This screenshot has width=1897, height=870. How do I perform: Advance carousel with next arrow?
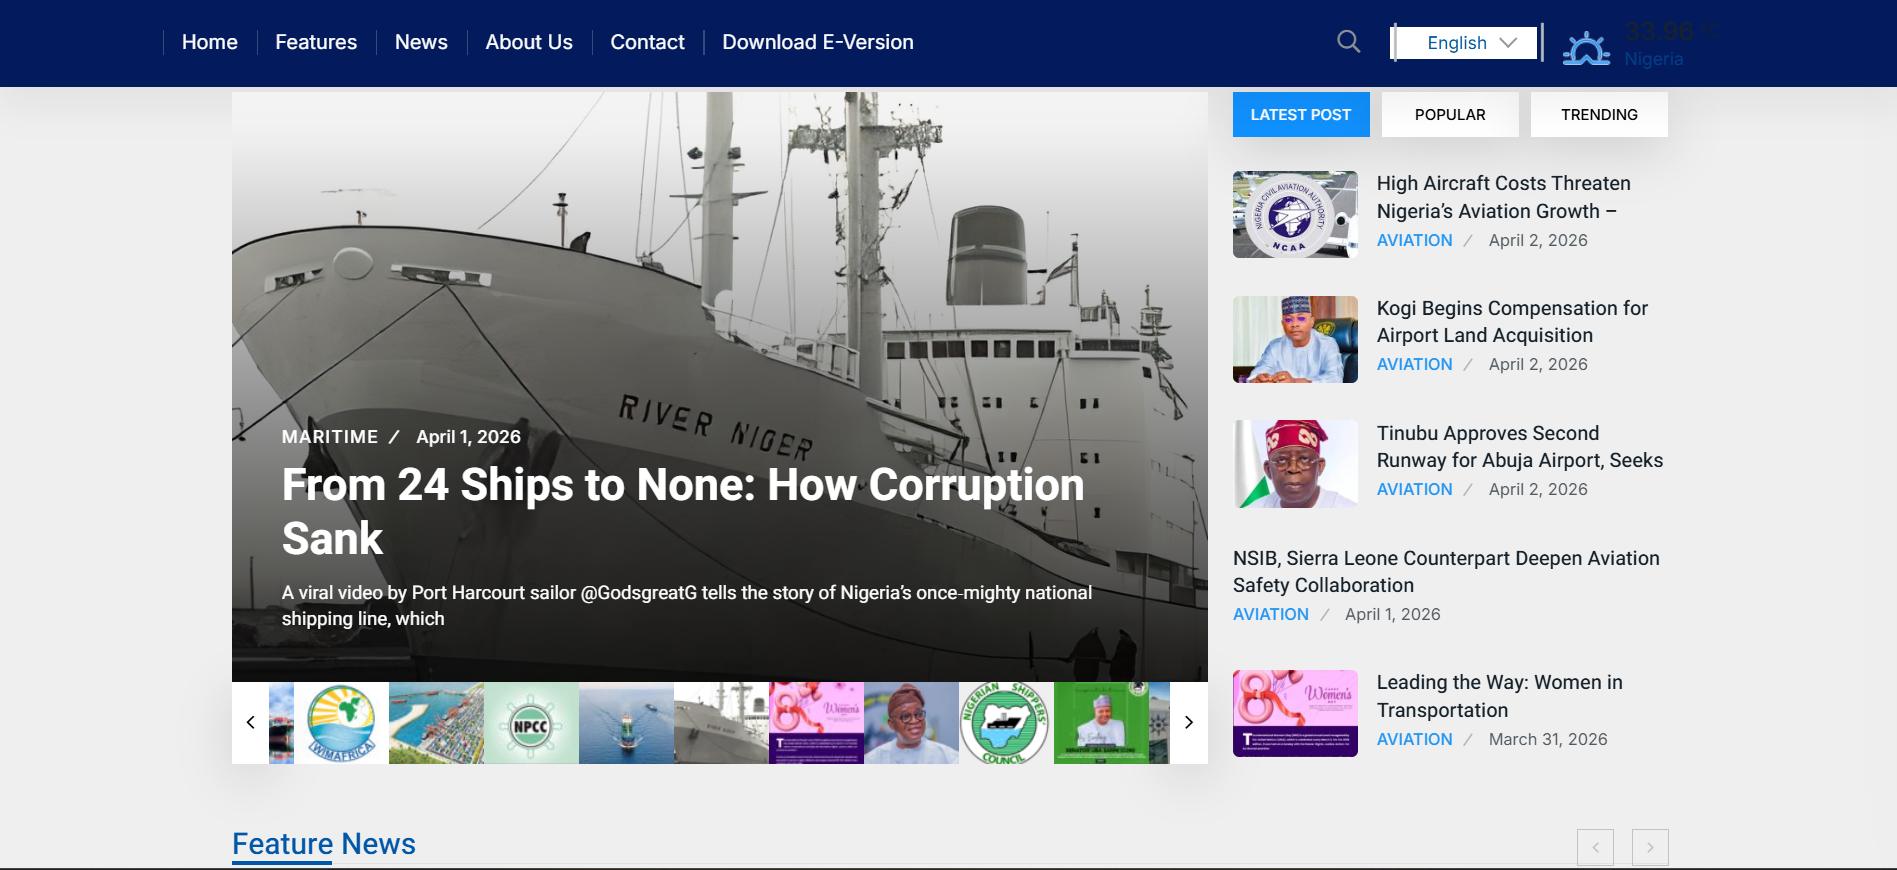click(1188, 722)
